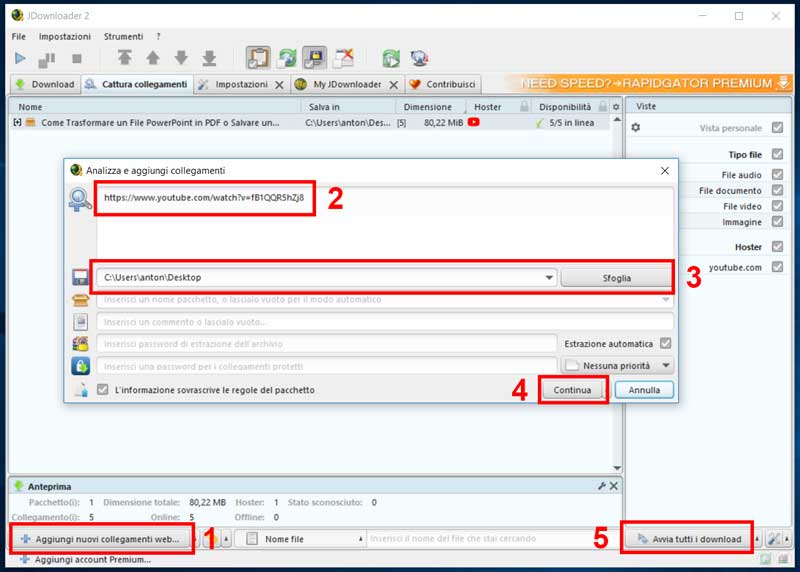This screenshot has height=572, width=800.
Task: Open table column settings gear in the header
Action: tap(616, 107)
